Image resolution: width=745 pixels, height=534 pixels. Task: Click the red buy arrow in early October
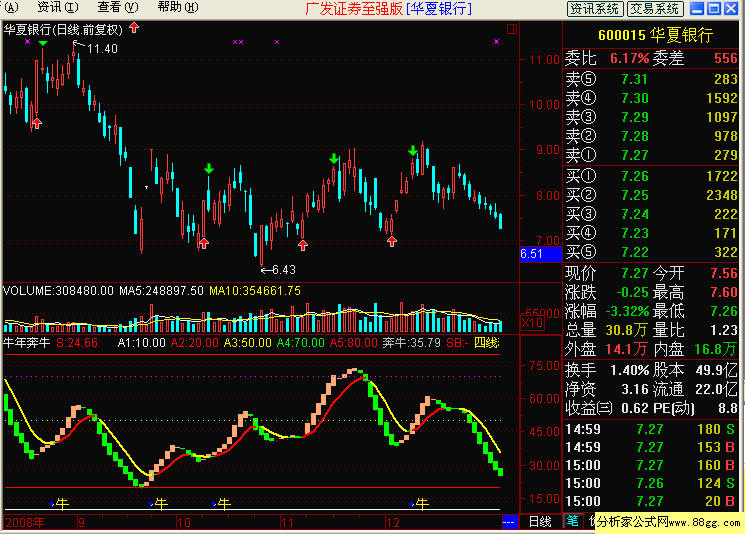pyautogui.click(x=204, y=243)
